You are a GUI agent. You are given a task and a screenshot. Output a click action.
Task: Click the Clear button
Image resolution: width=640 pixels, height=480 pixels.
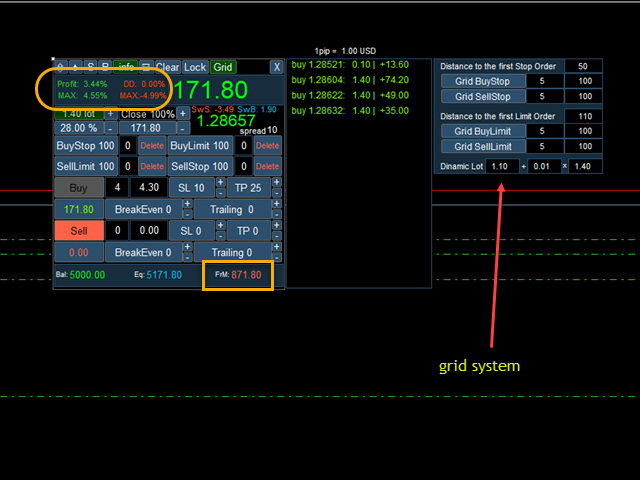[167, 67]
